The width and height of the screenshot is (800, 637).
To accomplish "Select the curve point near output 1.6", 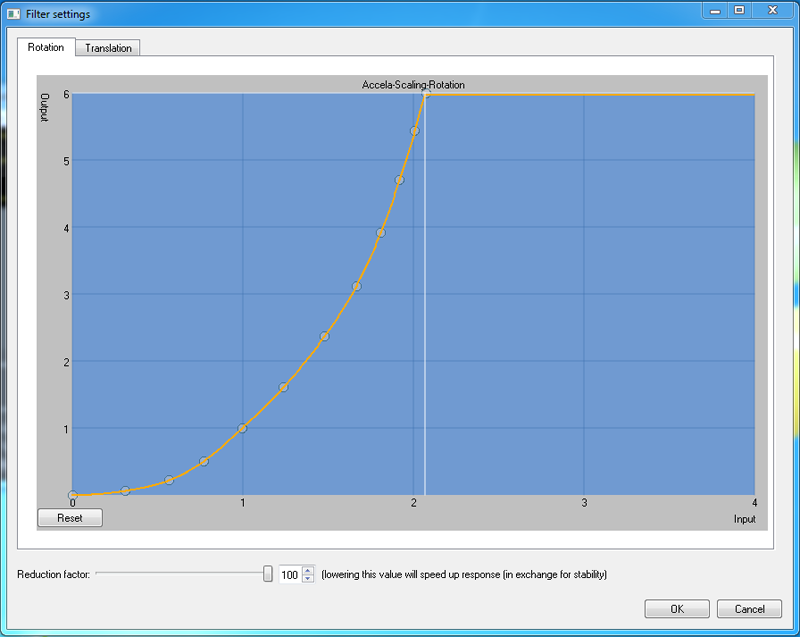I will pos(283,387).
